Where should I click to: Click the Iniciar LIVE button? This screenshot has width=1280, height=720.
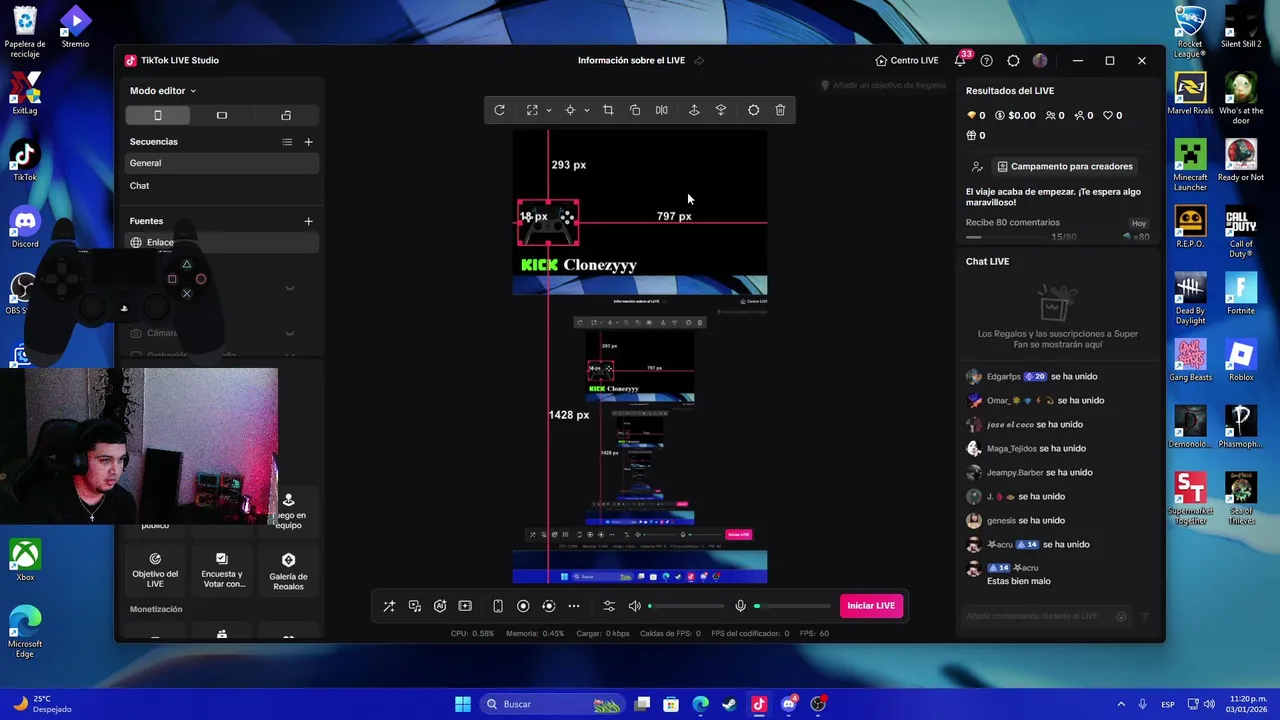tap(871, 606)
